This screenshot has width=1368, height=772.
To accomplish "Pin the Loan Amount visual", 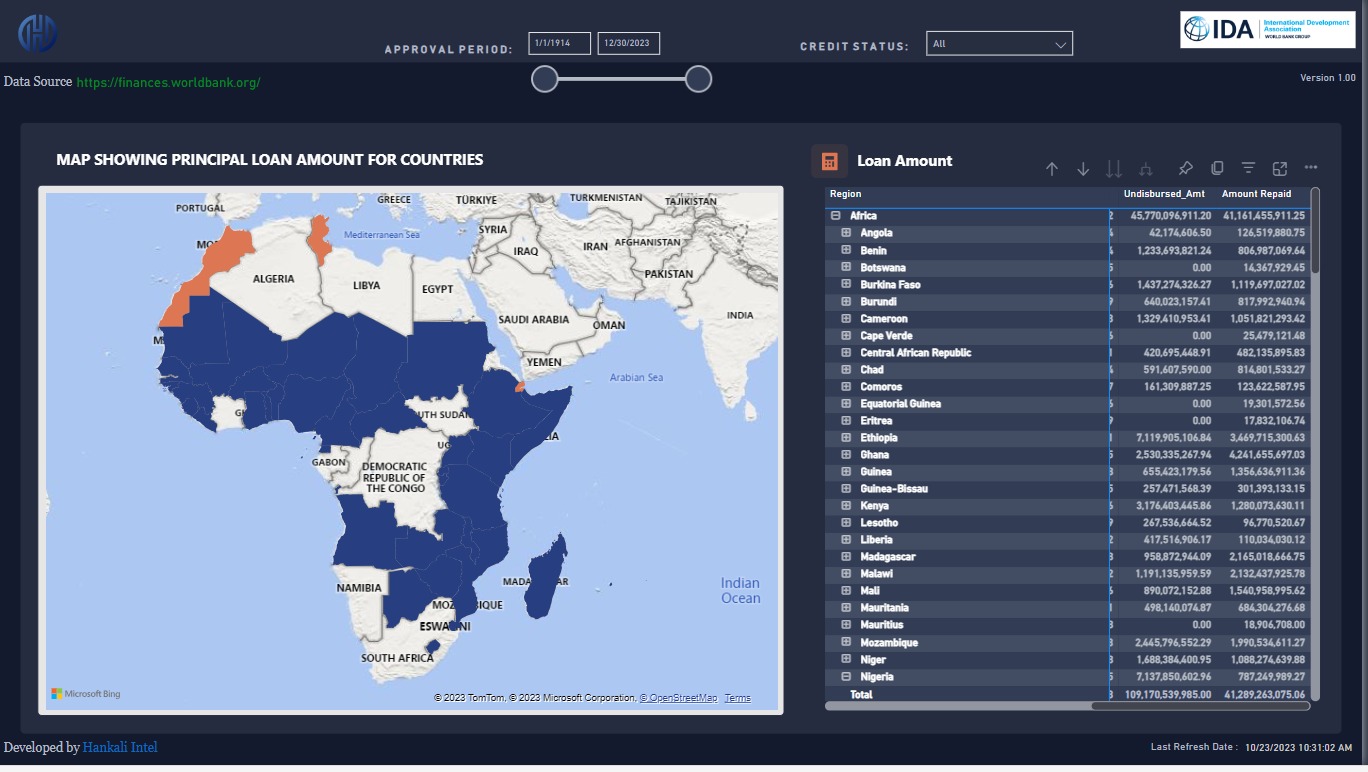I will tap(1186, 168).
